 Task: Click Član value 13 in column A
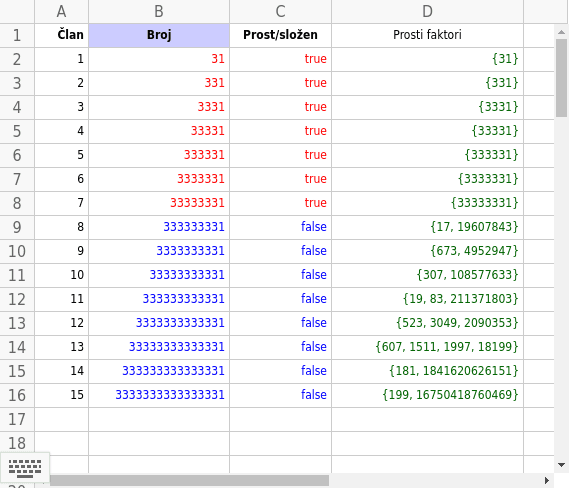[62, 348]
